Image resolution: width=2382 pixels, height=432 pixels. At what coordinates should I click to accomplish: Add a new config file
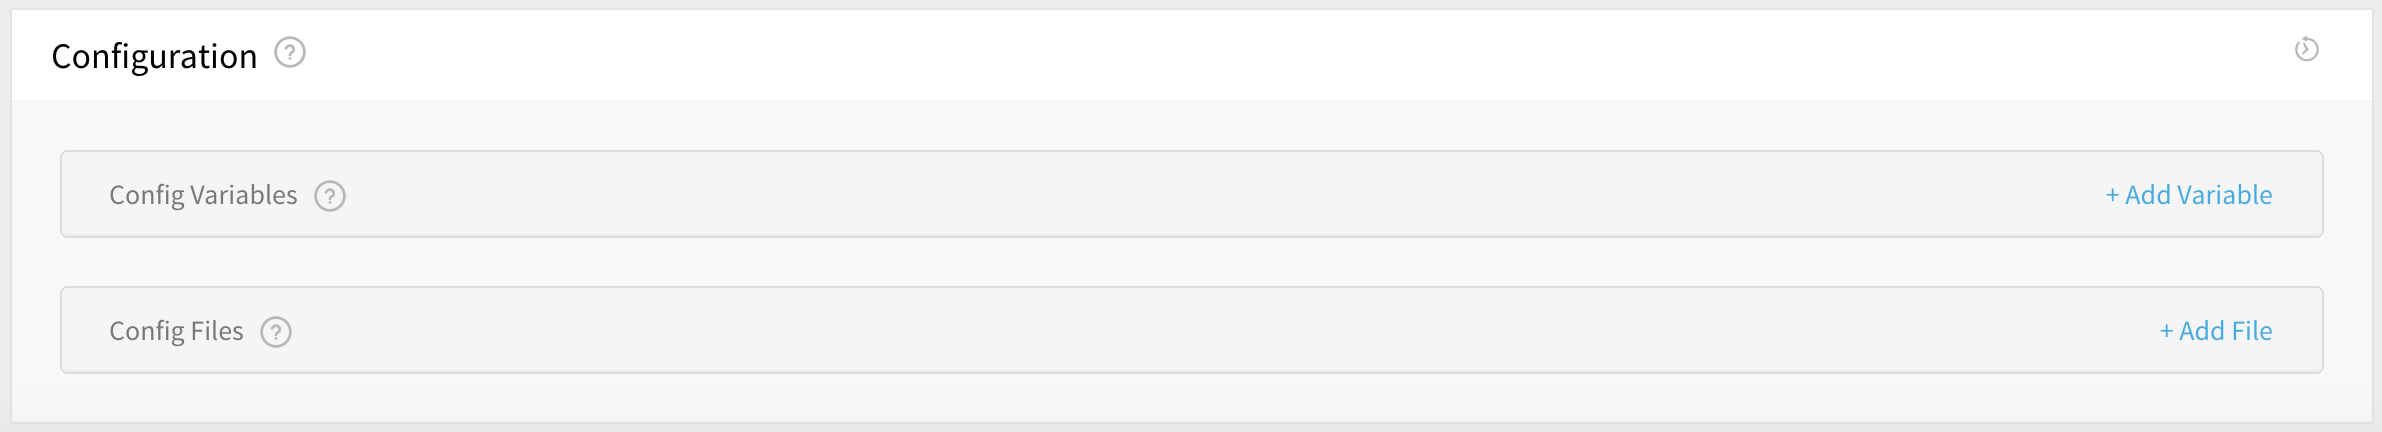point(2216,331)
